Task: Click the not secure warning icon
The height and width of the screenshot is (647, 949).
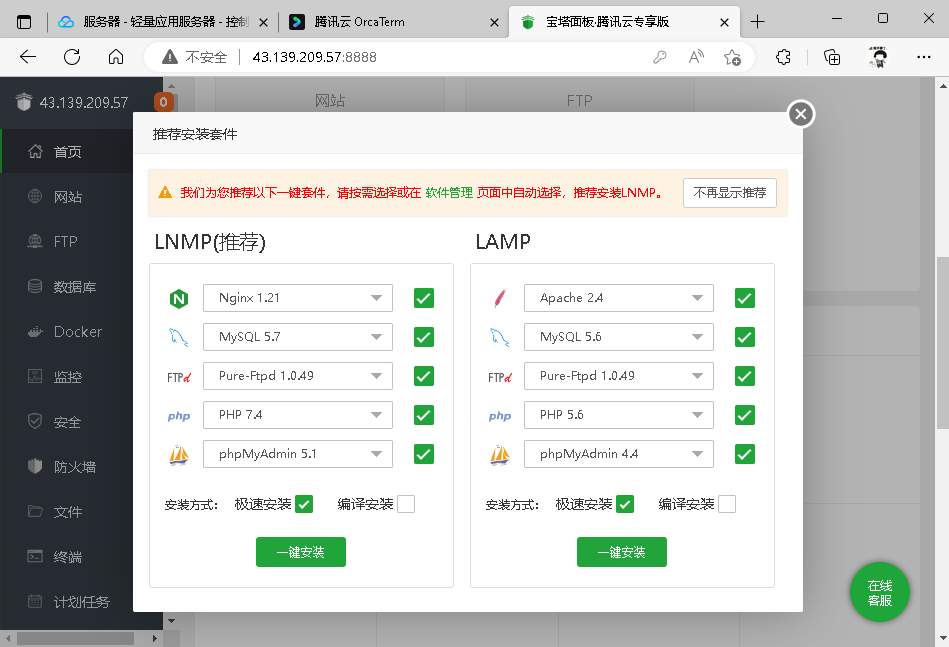Action: [170, 57]
